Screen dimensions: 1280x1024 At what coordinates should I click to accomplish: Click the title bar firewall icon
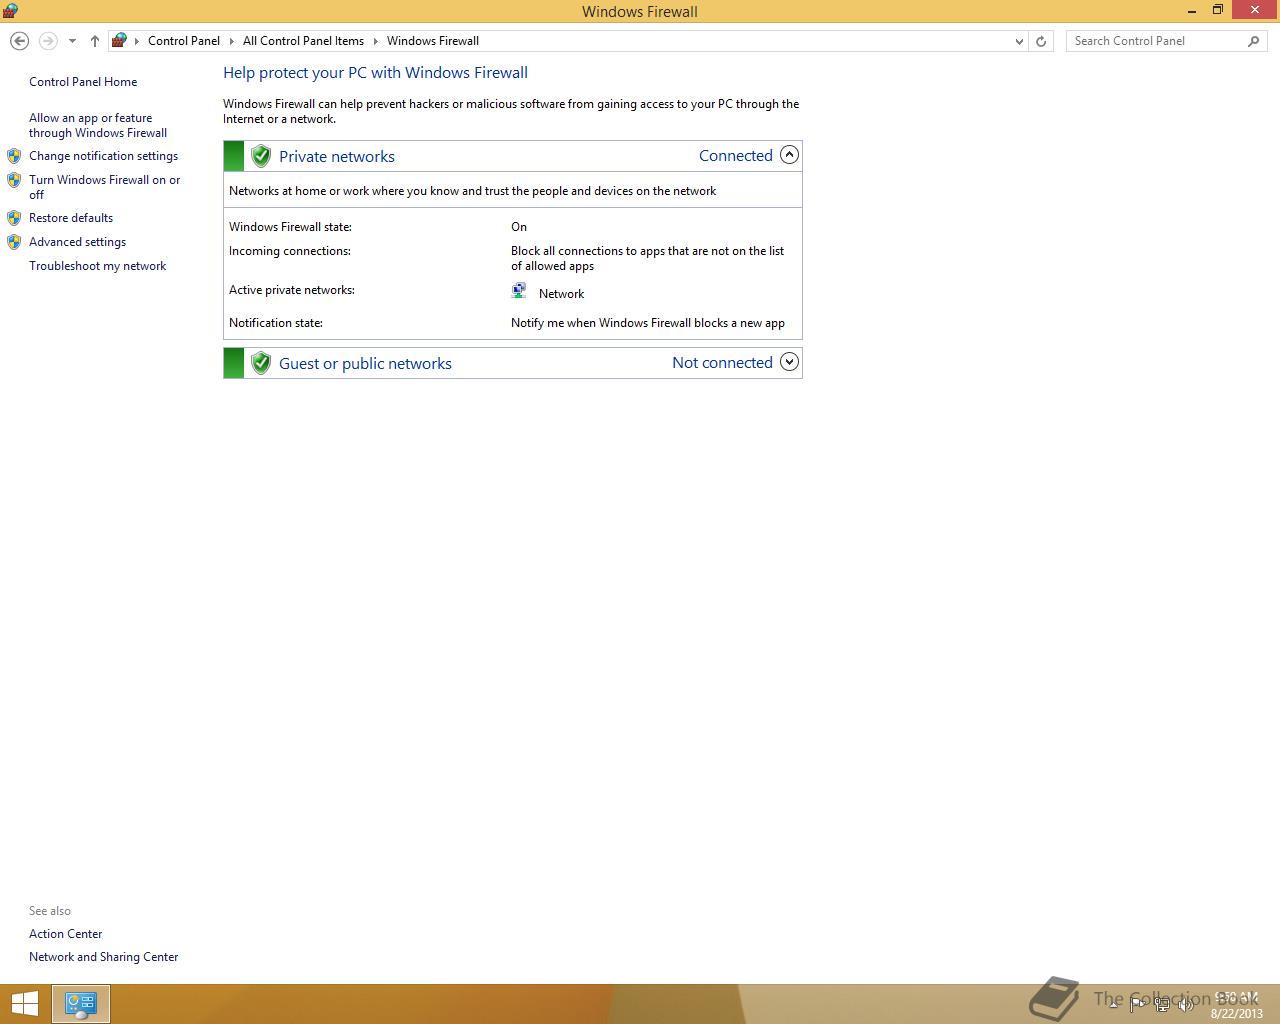[x=10, y=11]
